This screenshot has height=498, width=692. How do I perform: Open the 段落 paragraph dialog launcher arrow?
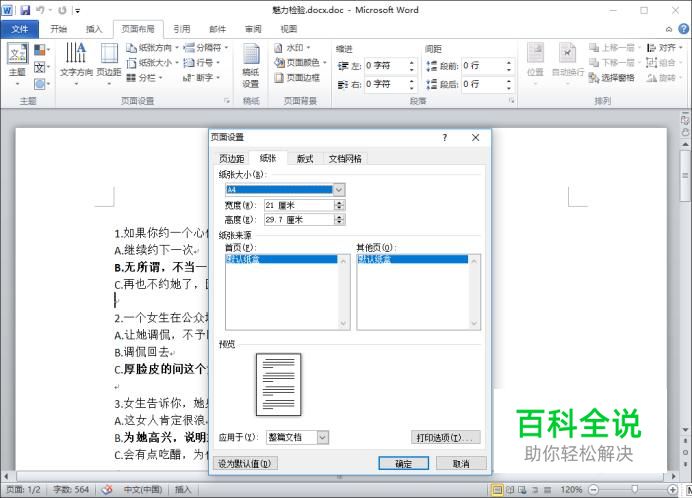click(x=511, y=101)
